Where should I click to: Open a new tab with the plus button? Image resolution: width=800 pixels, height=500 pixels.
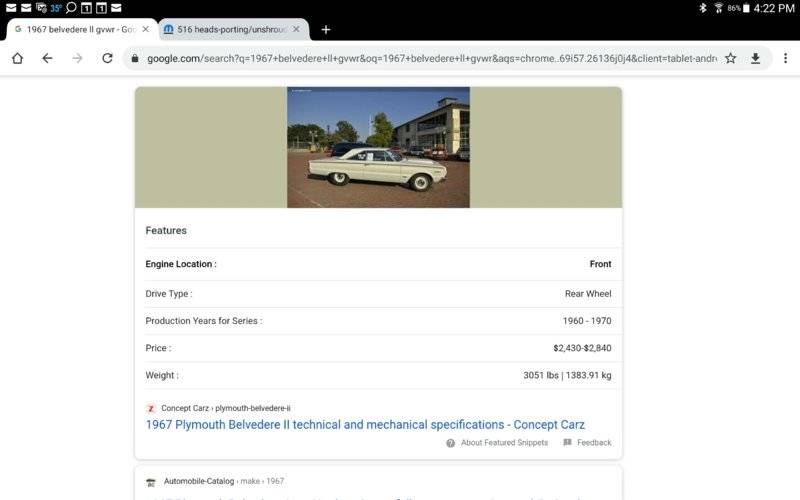[326, 30]
